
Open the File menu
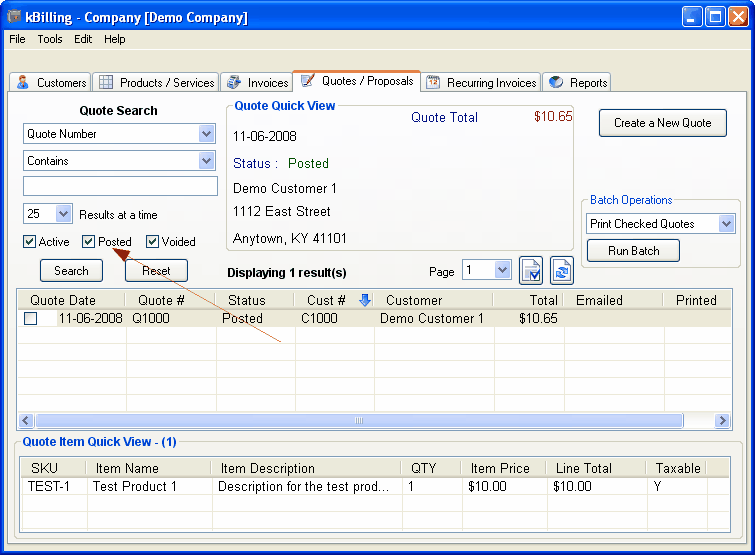point(17,39)
